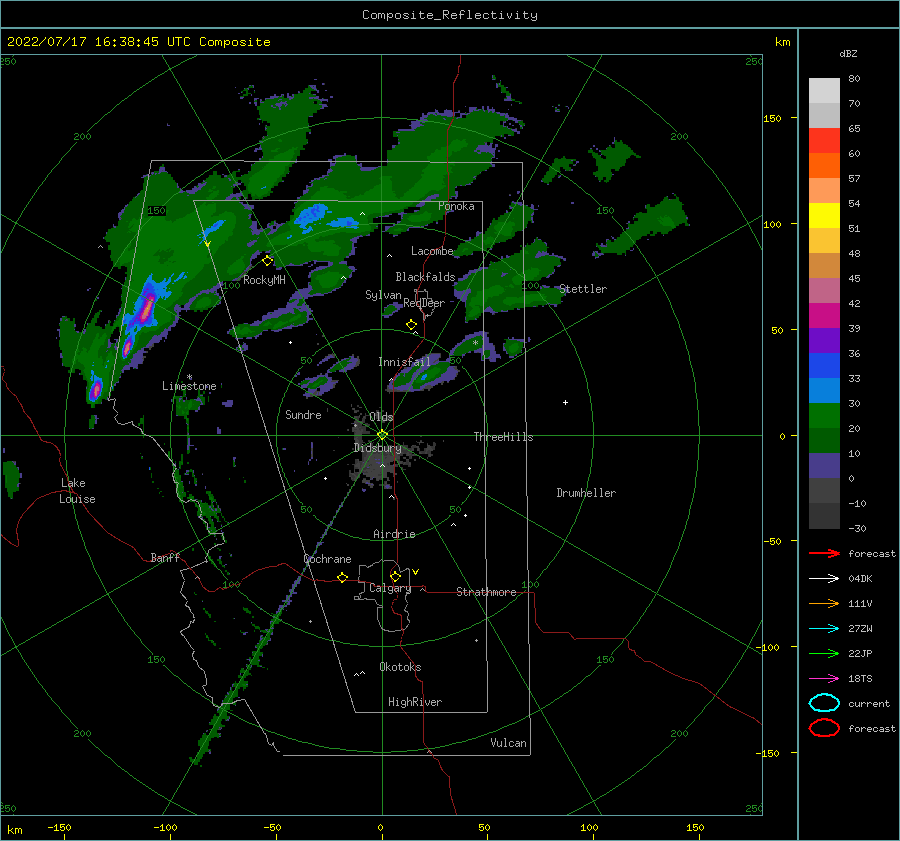Click the Okotoks label
Viewport: 900px width, 841px height.
pos(400,667)
